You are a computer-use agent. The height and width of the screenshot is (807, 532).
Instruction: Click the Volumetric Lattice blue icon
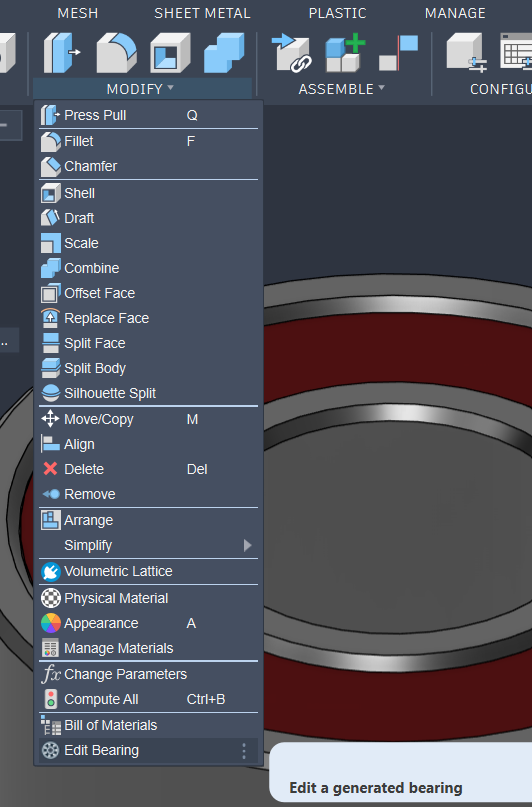pyautogui.click(x=50, y=572)
